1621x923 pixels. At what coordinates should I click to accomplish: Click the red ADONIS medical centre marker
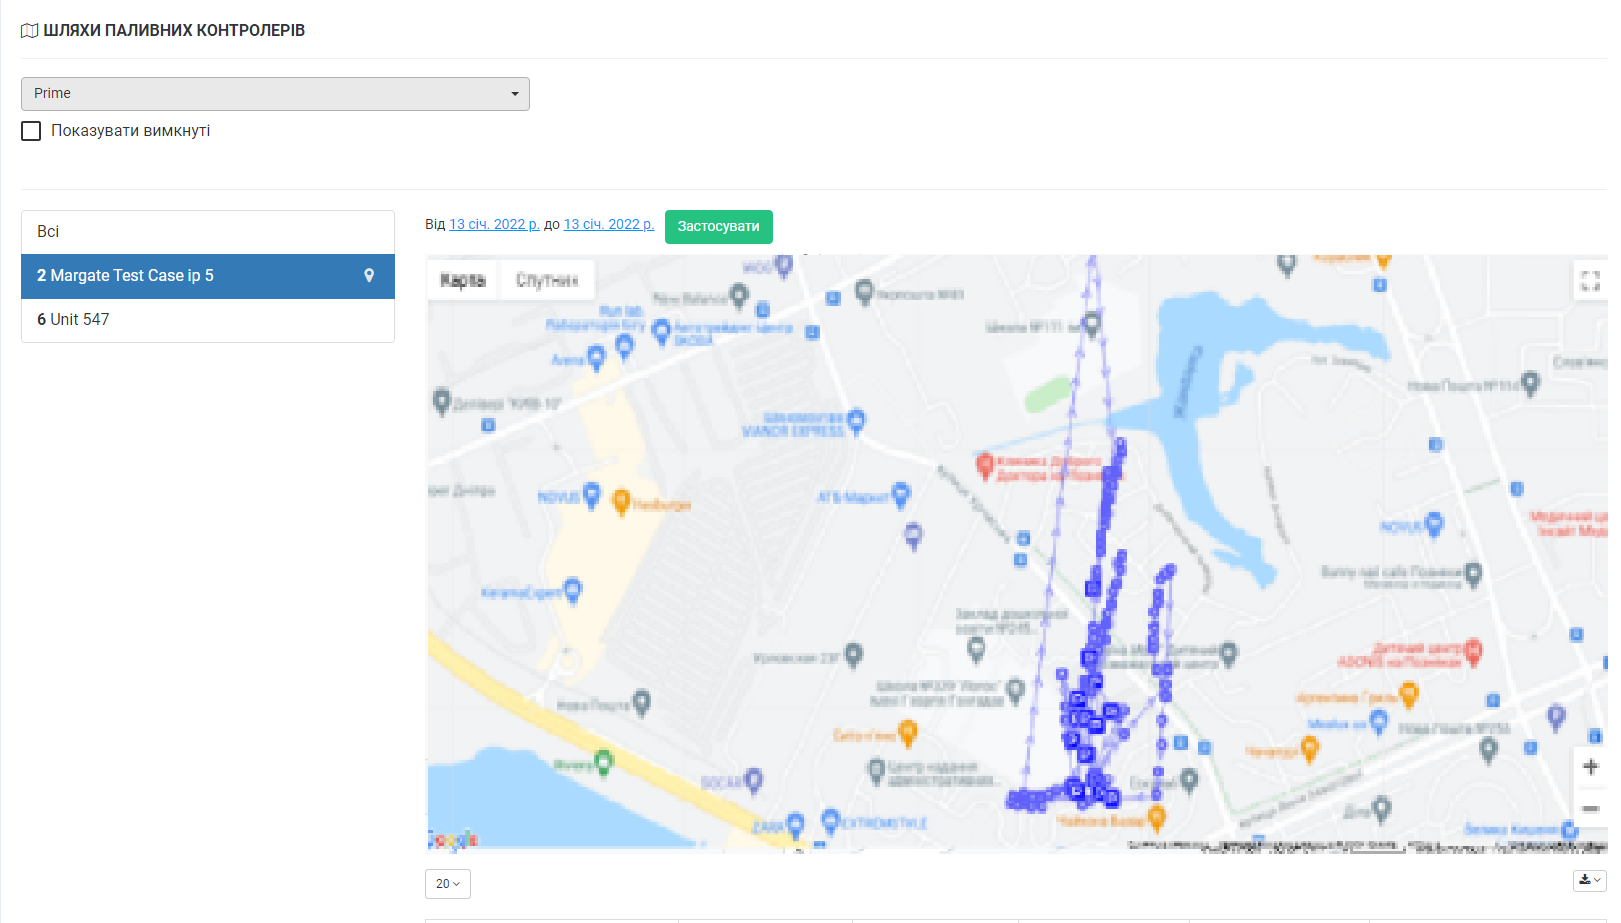click(x=1473, y=652)
